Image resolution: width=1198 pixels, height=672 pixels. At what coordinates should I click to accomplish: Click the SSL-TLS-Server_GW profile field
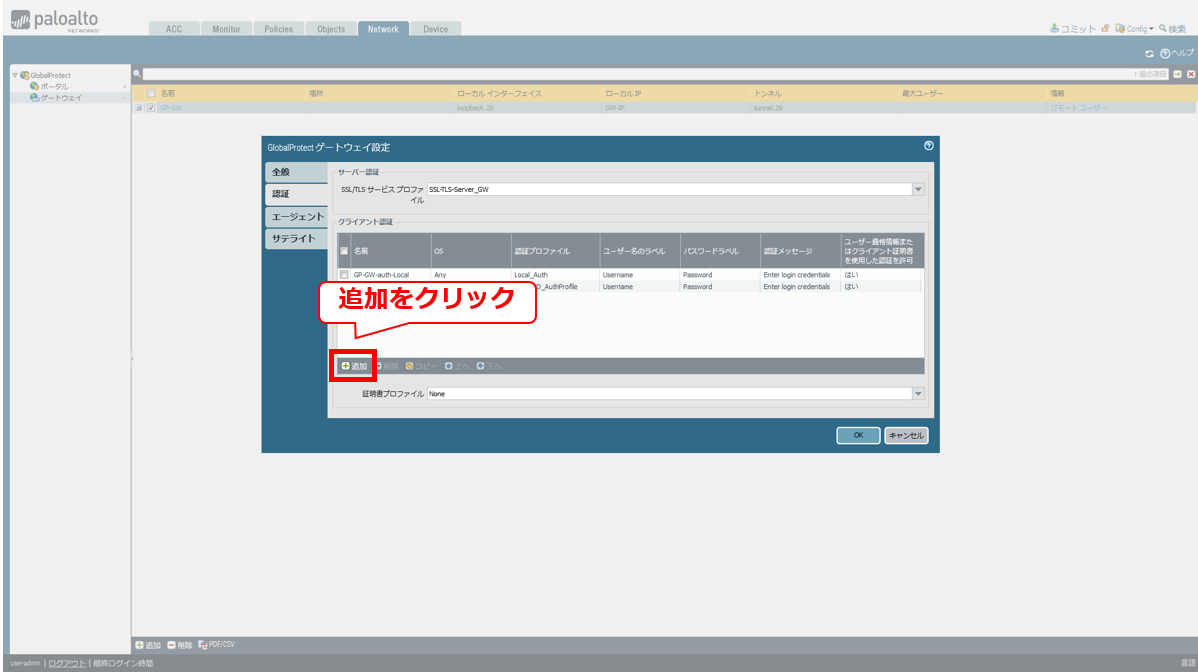click(669, 189)
